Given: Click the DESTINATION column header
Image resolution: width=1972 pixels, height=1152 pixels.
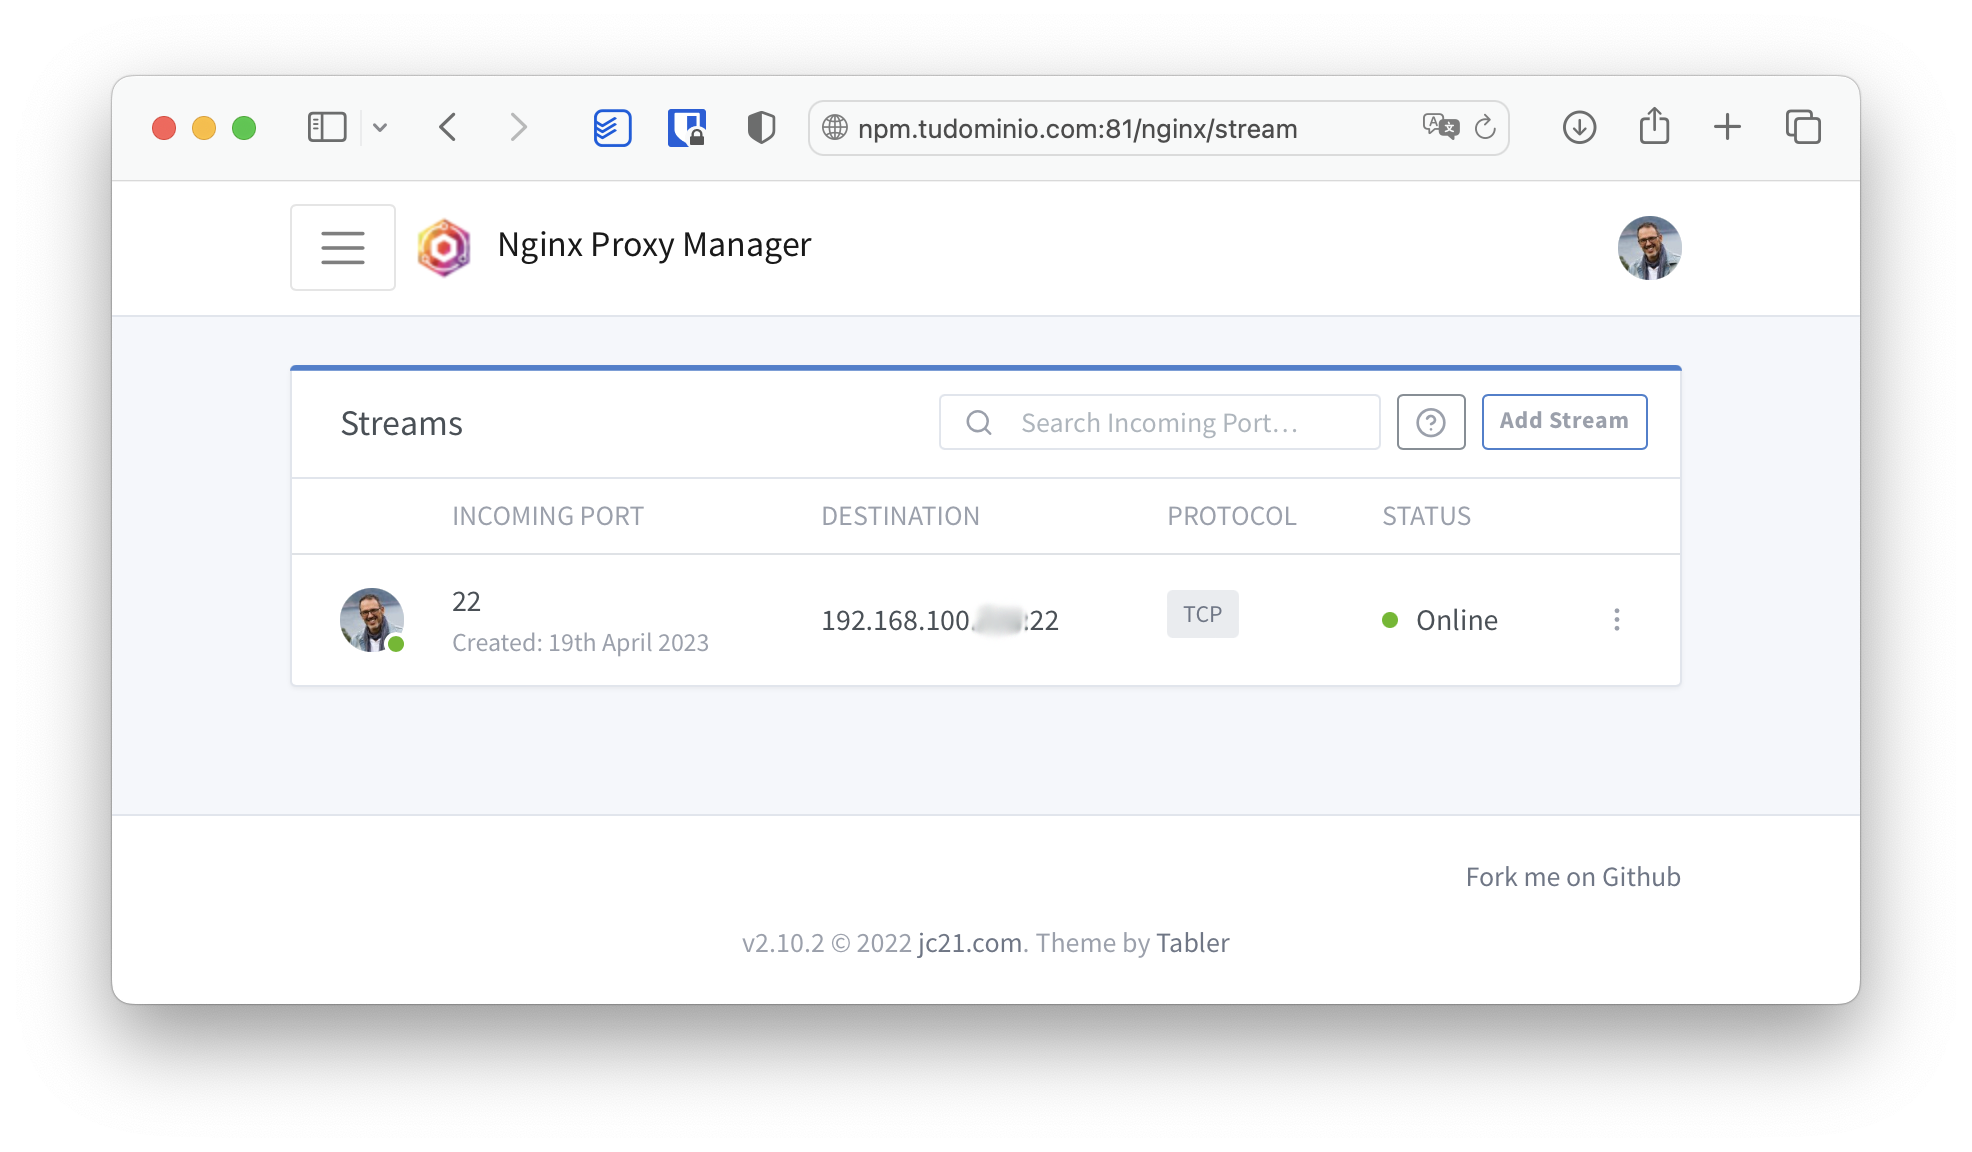Looking at the screenshot, I should point(900,516).
